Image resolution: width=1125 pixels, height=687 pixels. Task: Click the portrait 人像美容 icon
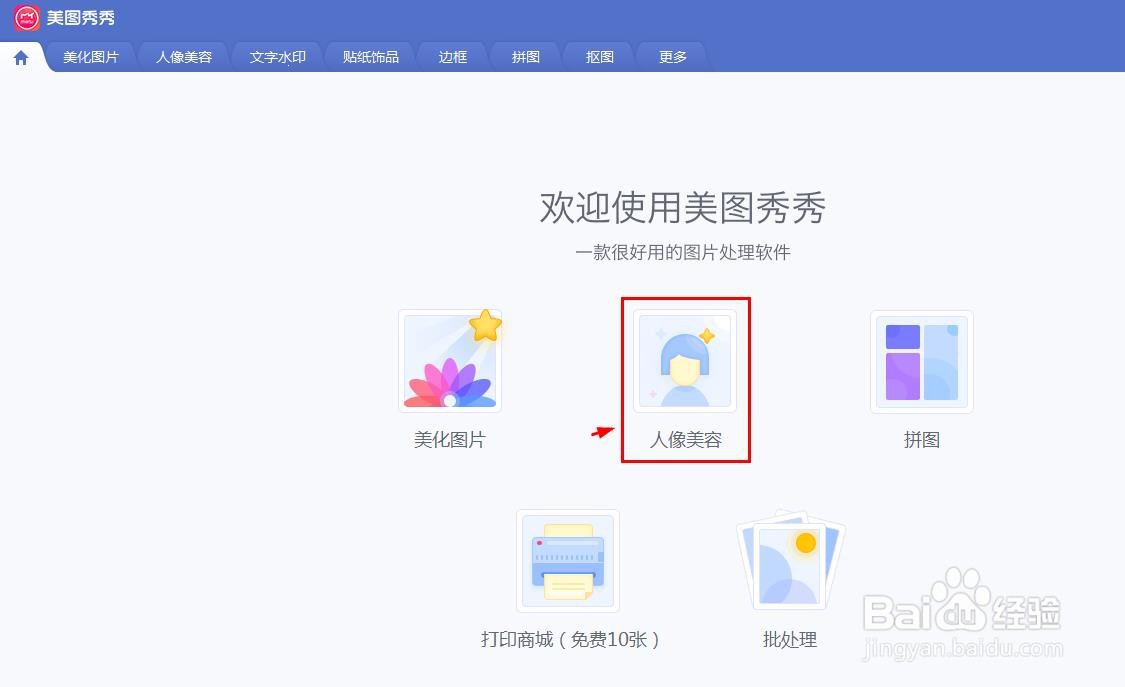tap(685, 361)
